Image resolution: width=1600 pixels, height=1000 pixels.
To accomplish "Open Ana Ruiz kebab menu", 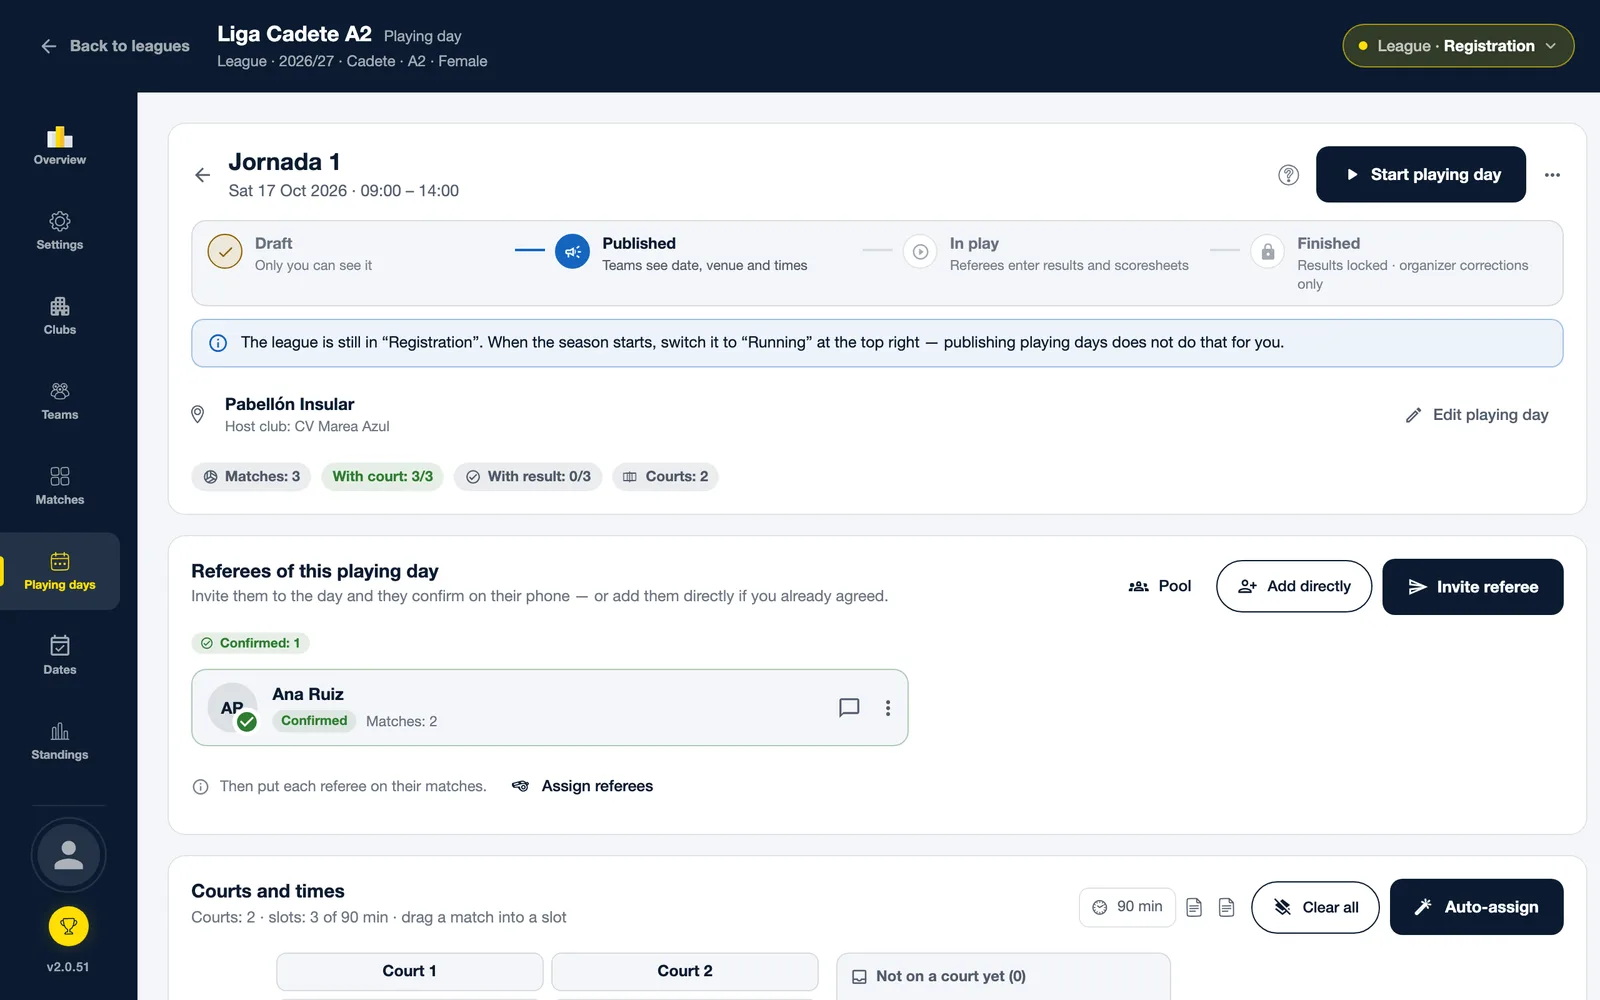I will pos(888,708).
